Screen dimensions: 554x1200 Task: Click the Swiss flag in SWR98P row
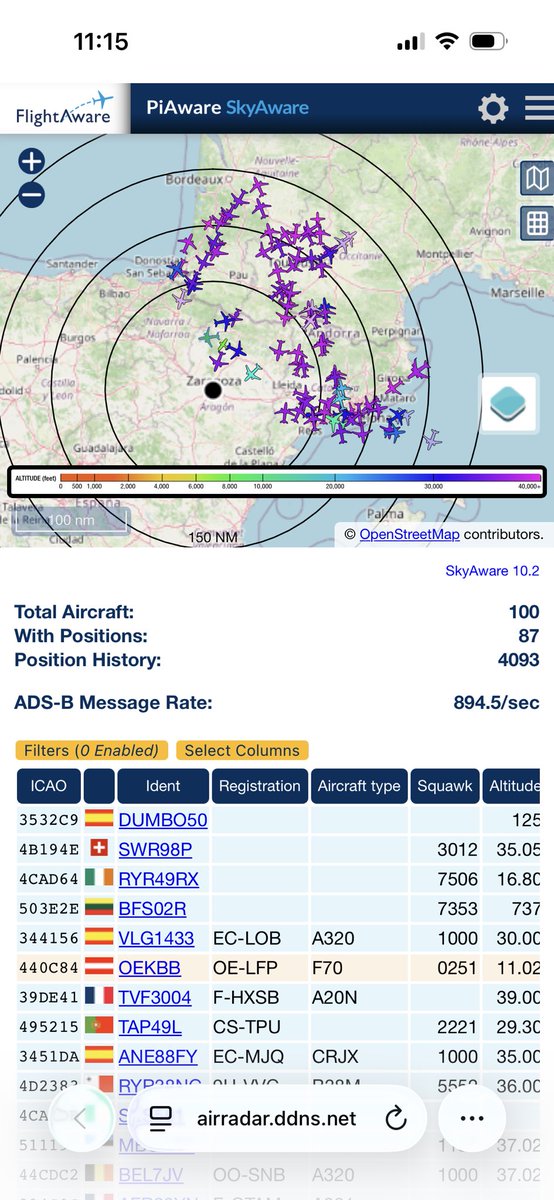pos(99,850)
